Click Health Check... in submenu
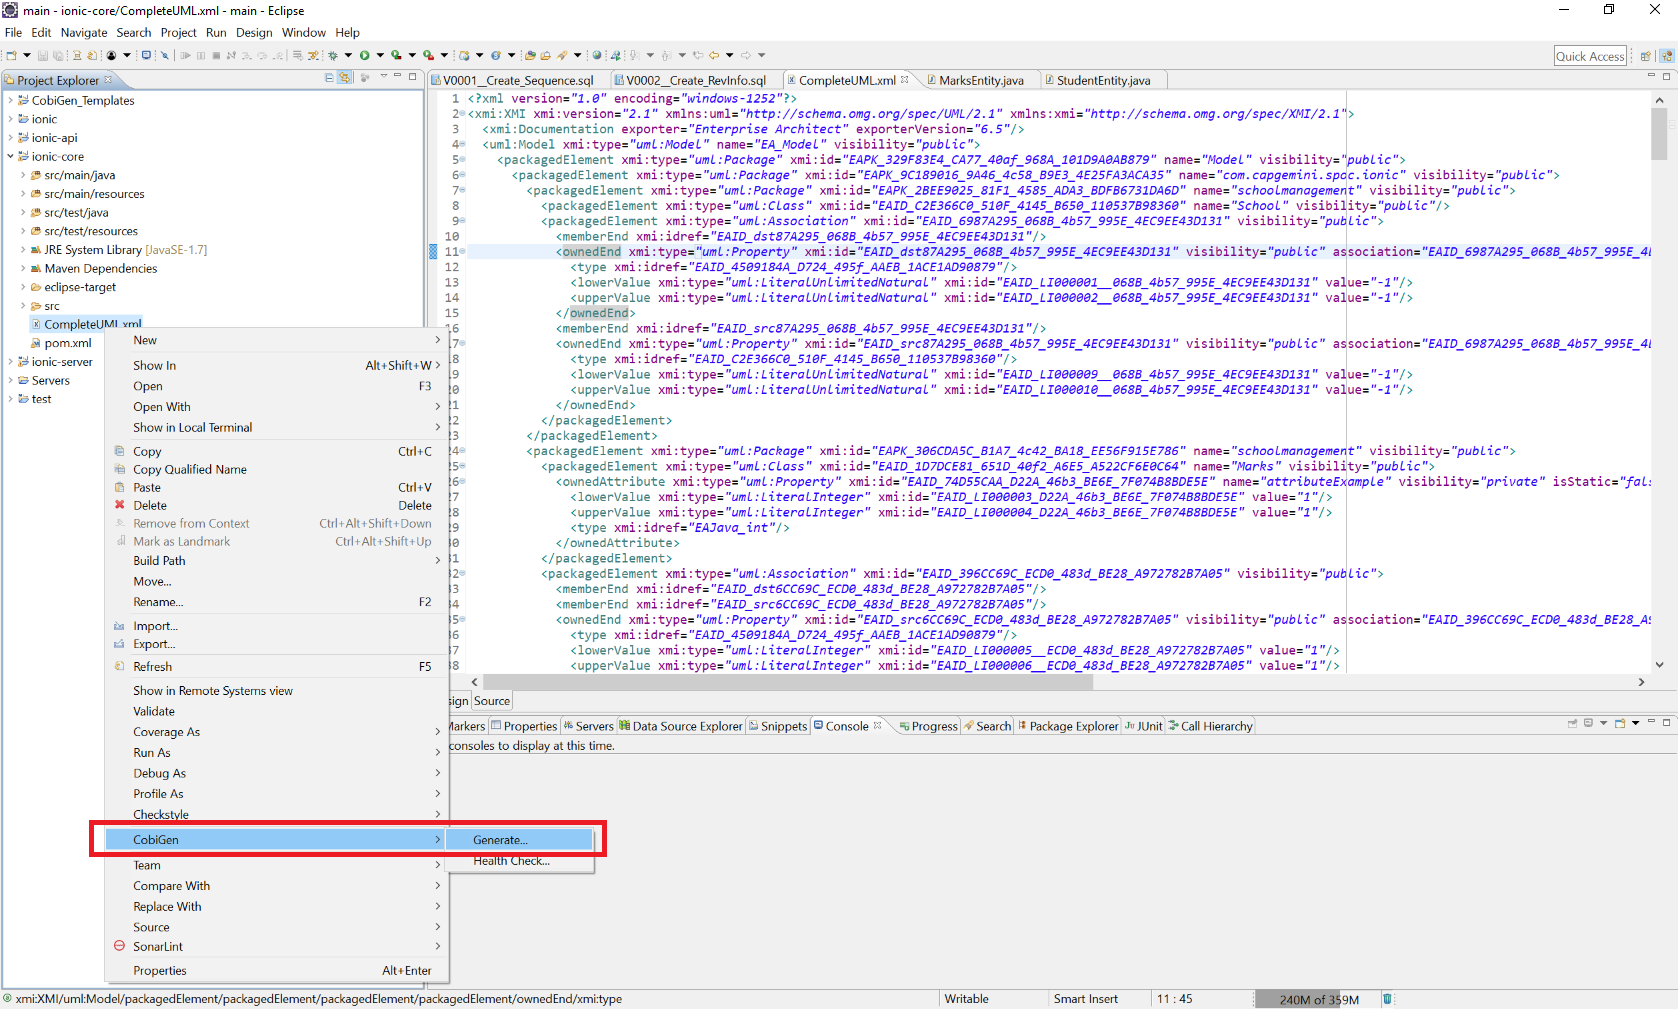 [x=511, y=861]
